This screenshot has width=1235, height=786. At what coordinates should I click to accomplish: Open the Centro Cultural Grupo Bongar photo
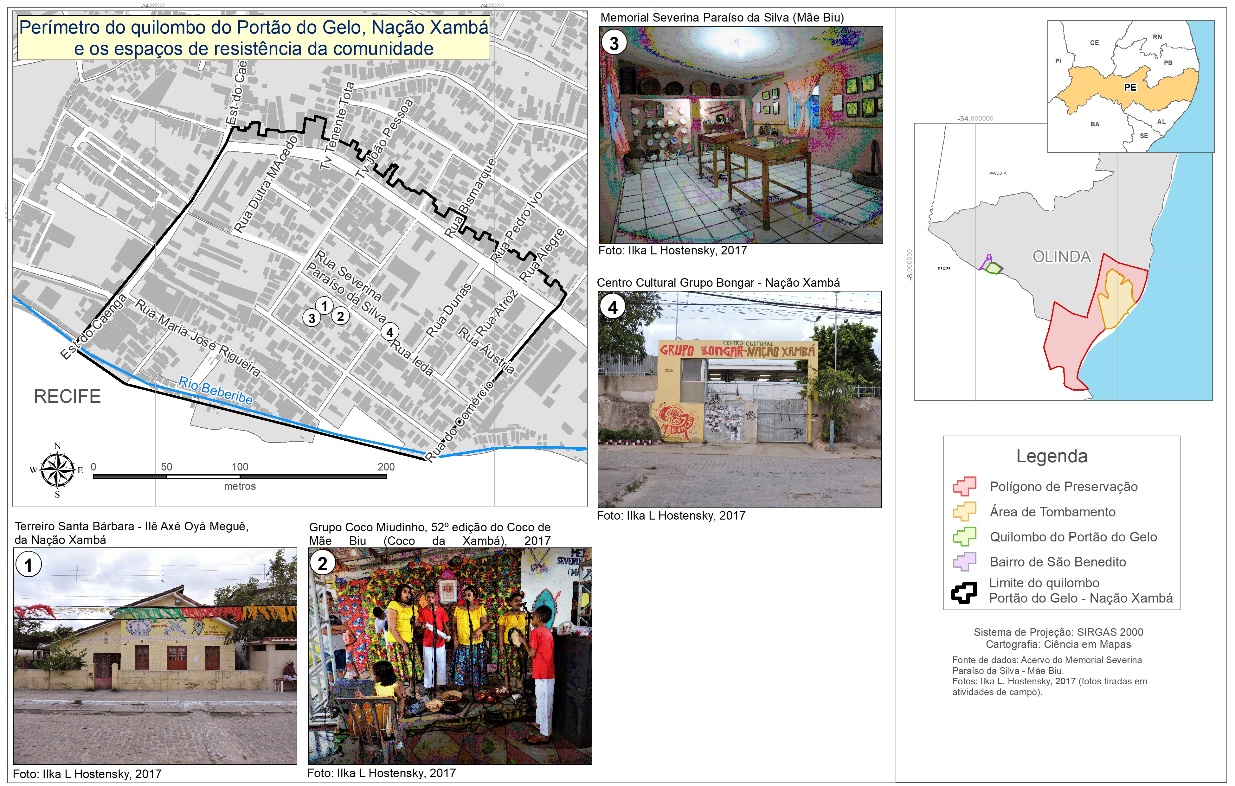pos(739,399)
